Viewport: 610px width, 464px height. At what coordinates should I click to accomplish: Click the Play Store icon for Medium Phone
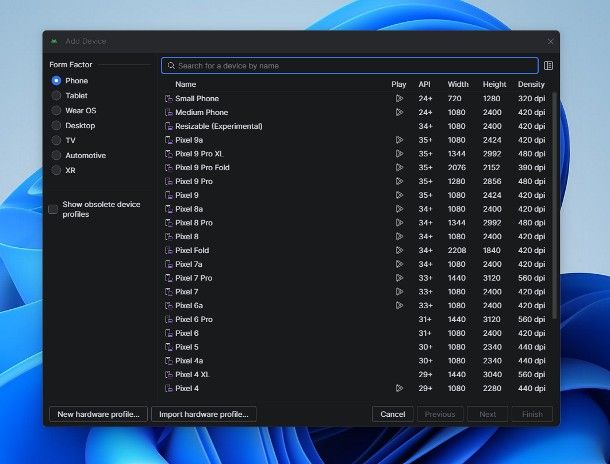click(399, 112)
